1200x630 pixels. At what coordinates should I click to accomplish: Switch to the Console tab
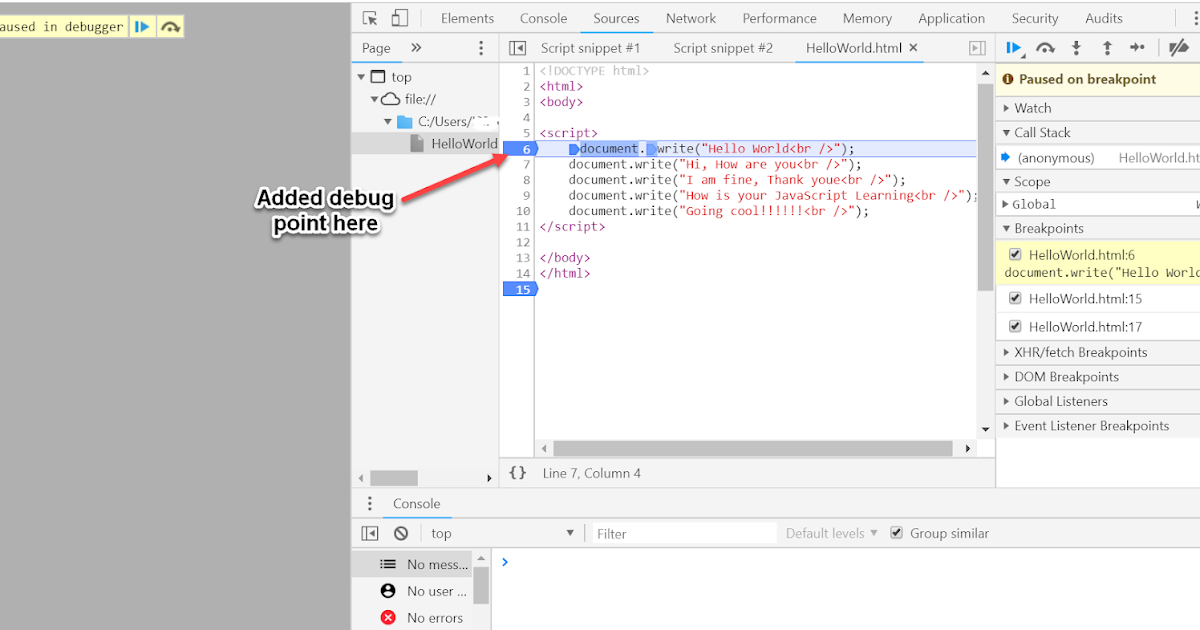coord(543,18)
